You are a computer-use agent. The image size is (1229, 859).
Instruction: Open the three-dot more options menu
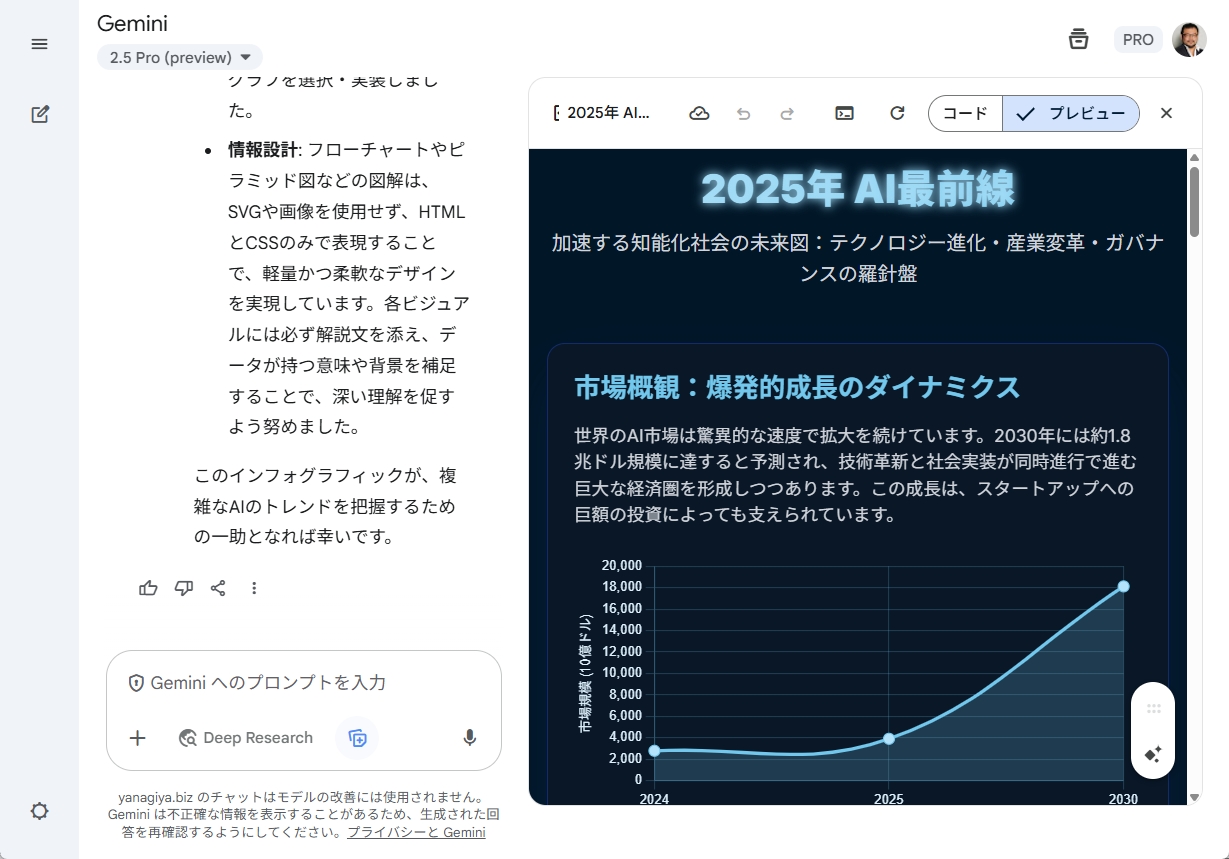click(255, 588)
